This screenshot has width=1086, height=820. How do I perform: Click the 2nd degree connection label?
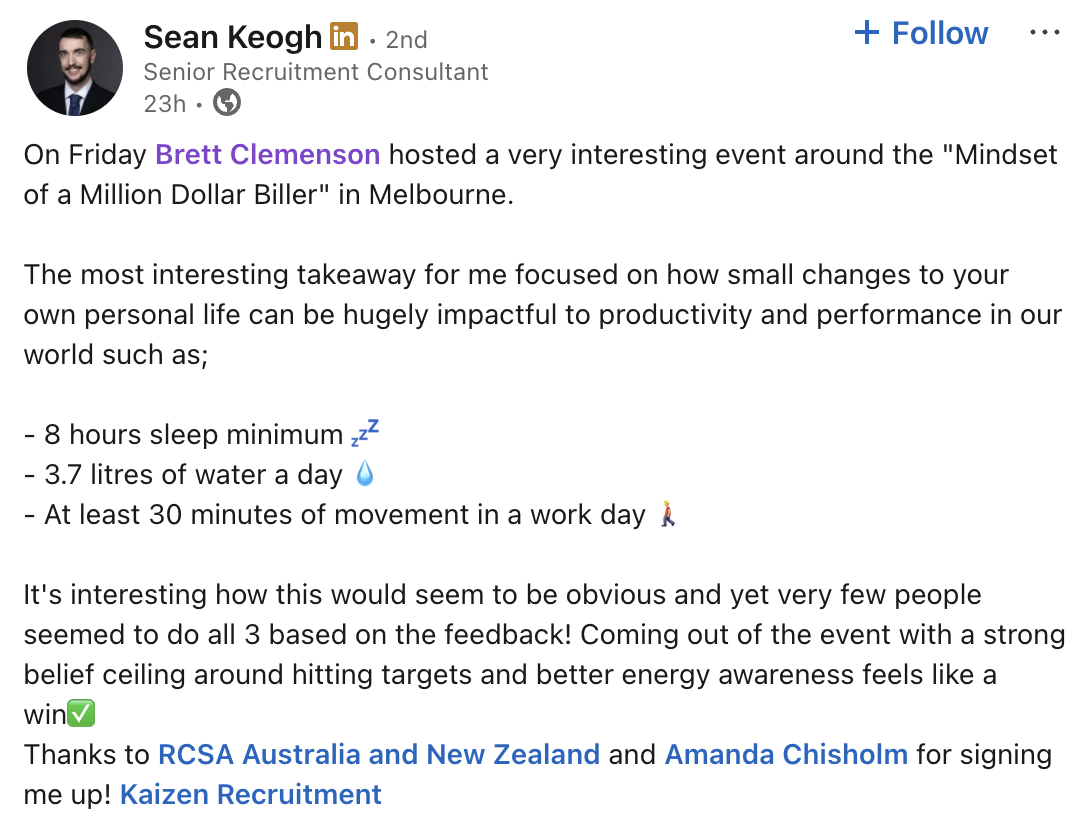point(406,39)
